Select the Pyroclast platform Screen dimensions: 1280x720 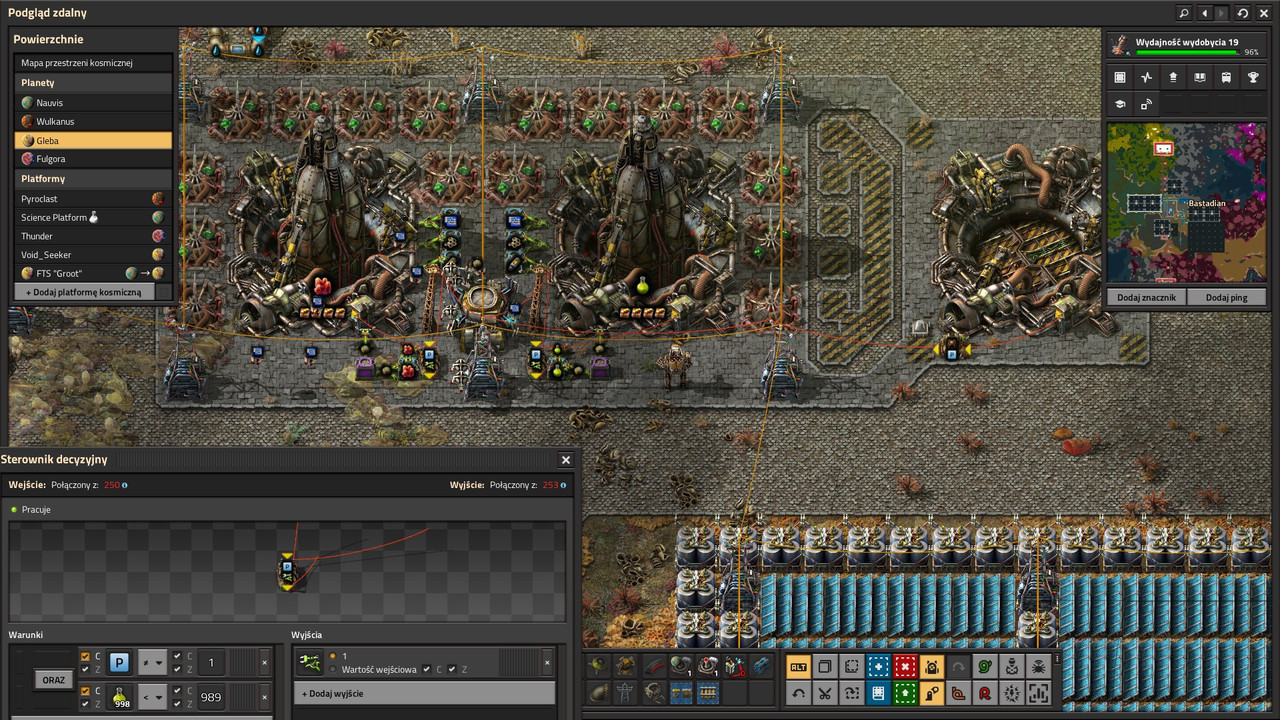coord(93,198)
